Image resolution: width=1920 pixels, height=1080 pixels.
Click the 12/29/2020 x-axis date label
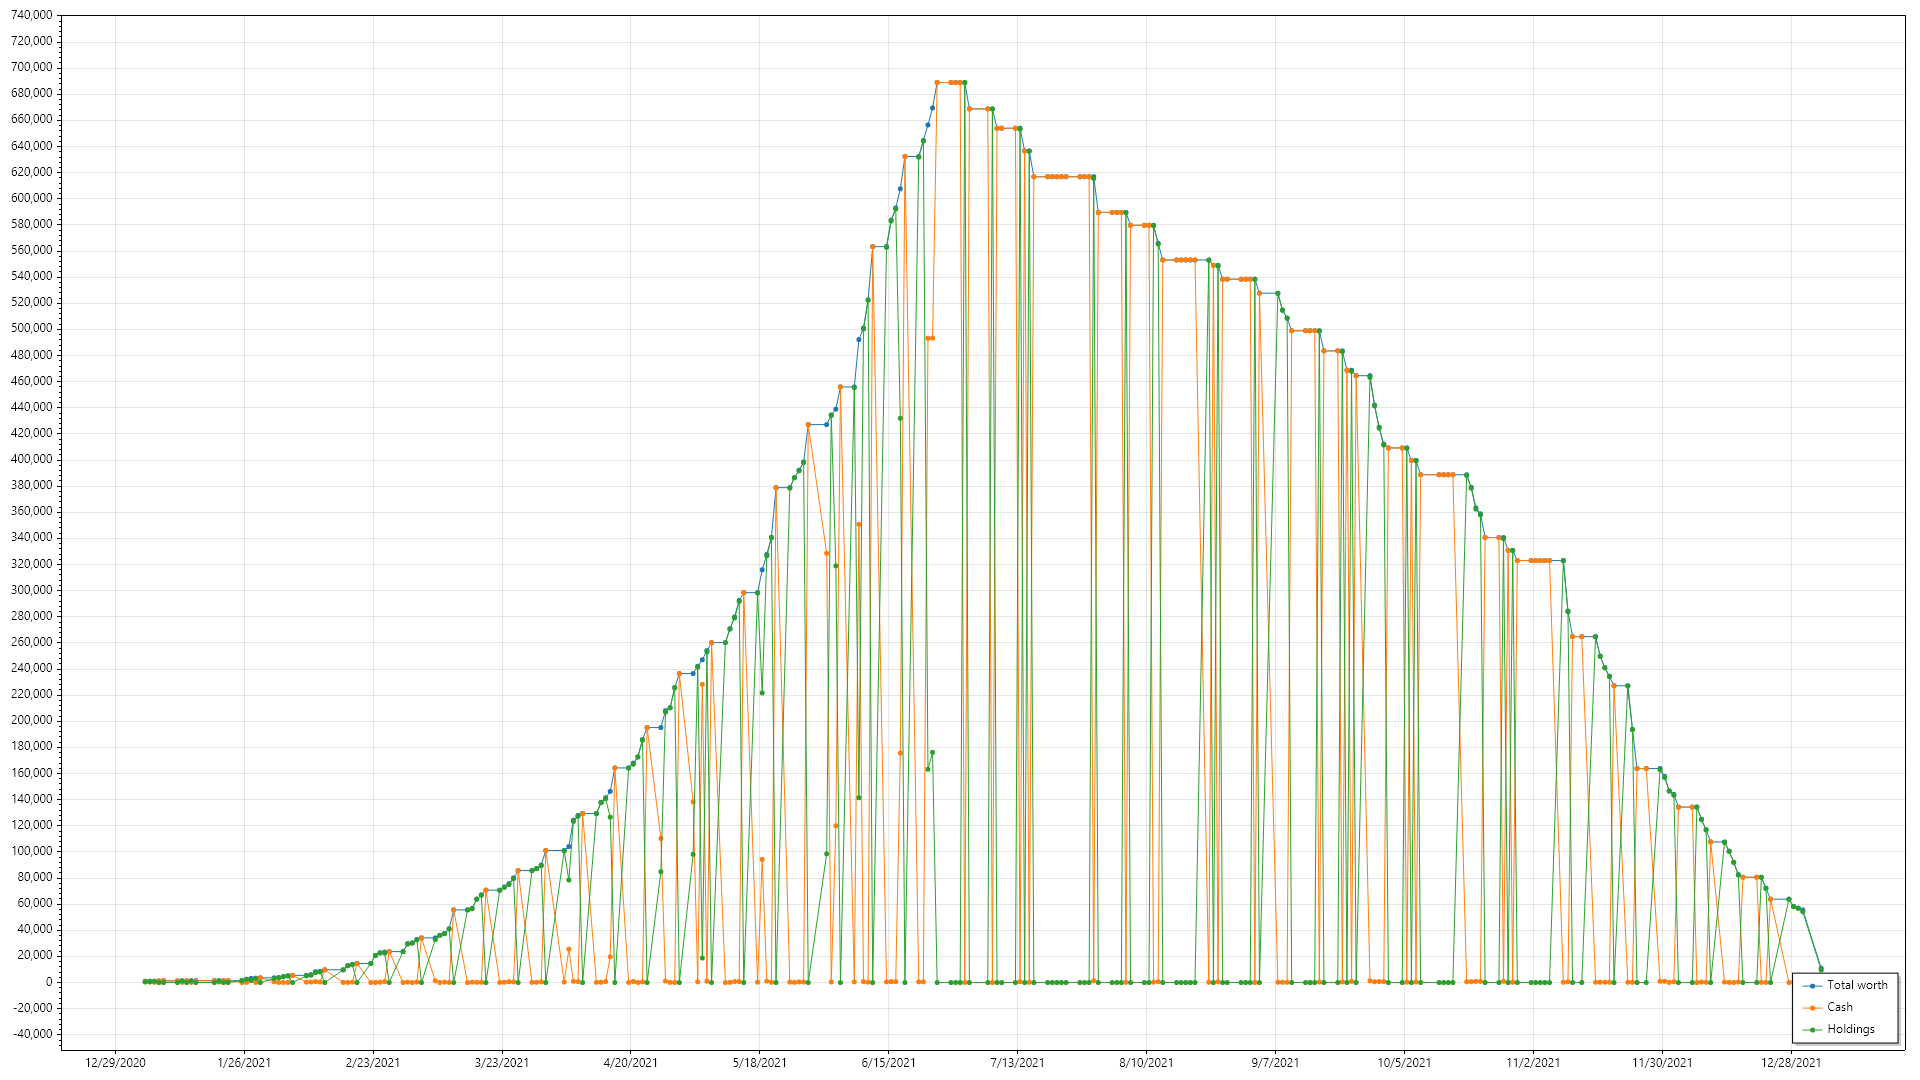[115, 1063]
